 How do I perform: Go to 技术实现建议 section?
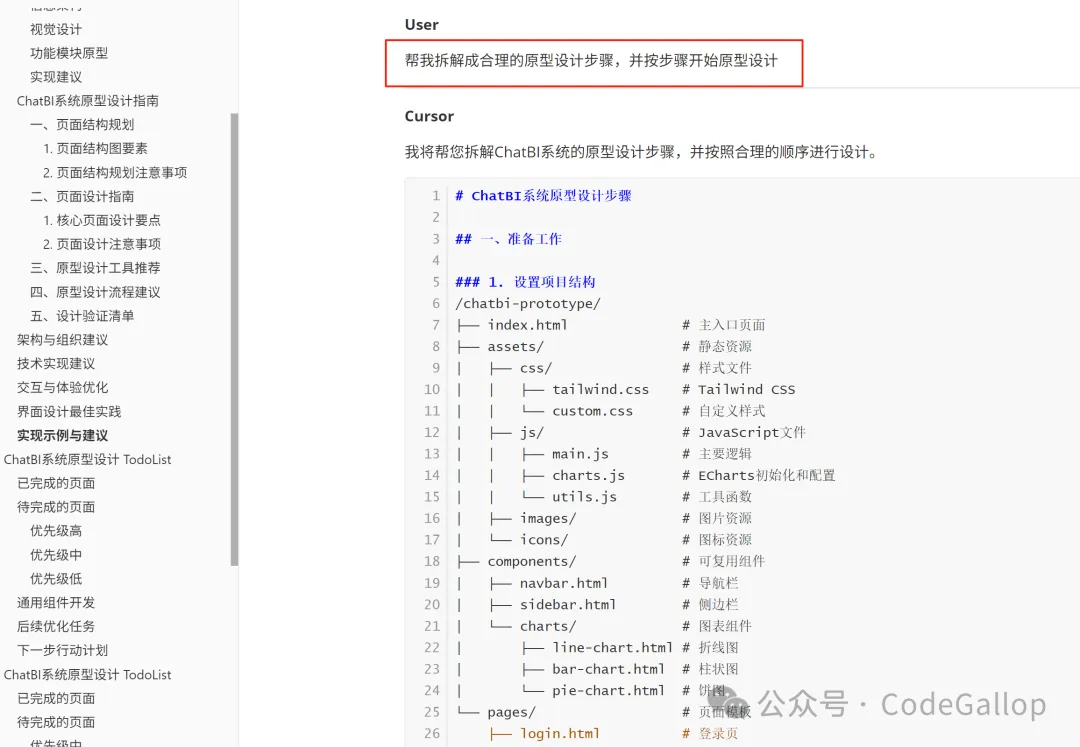point(56,364)
